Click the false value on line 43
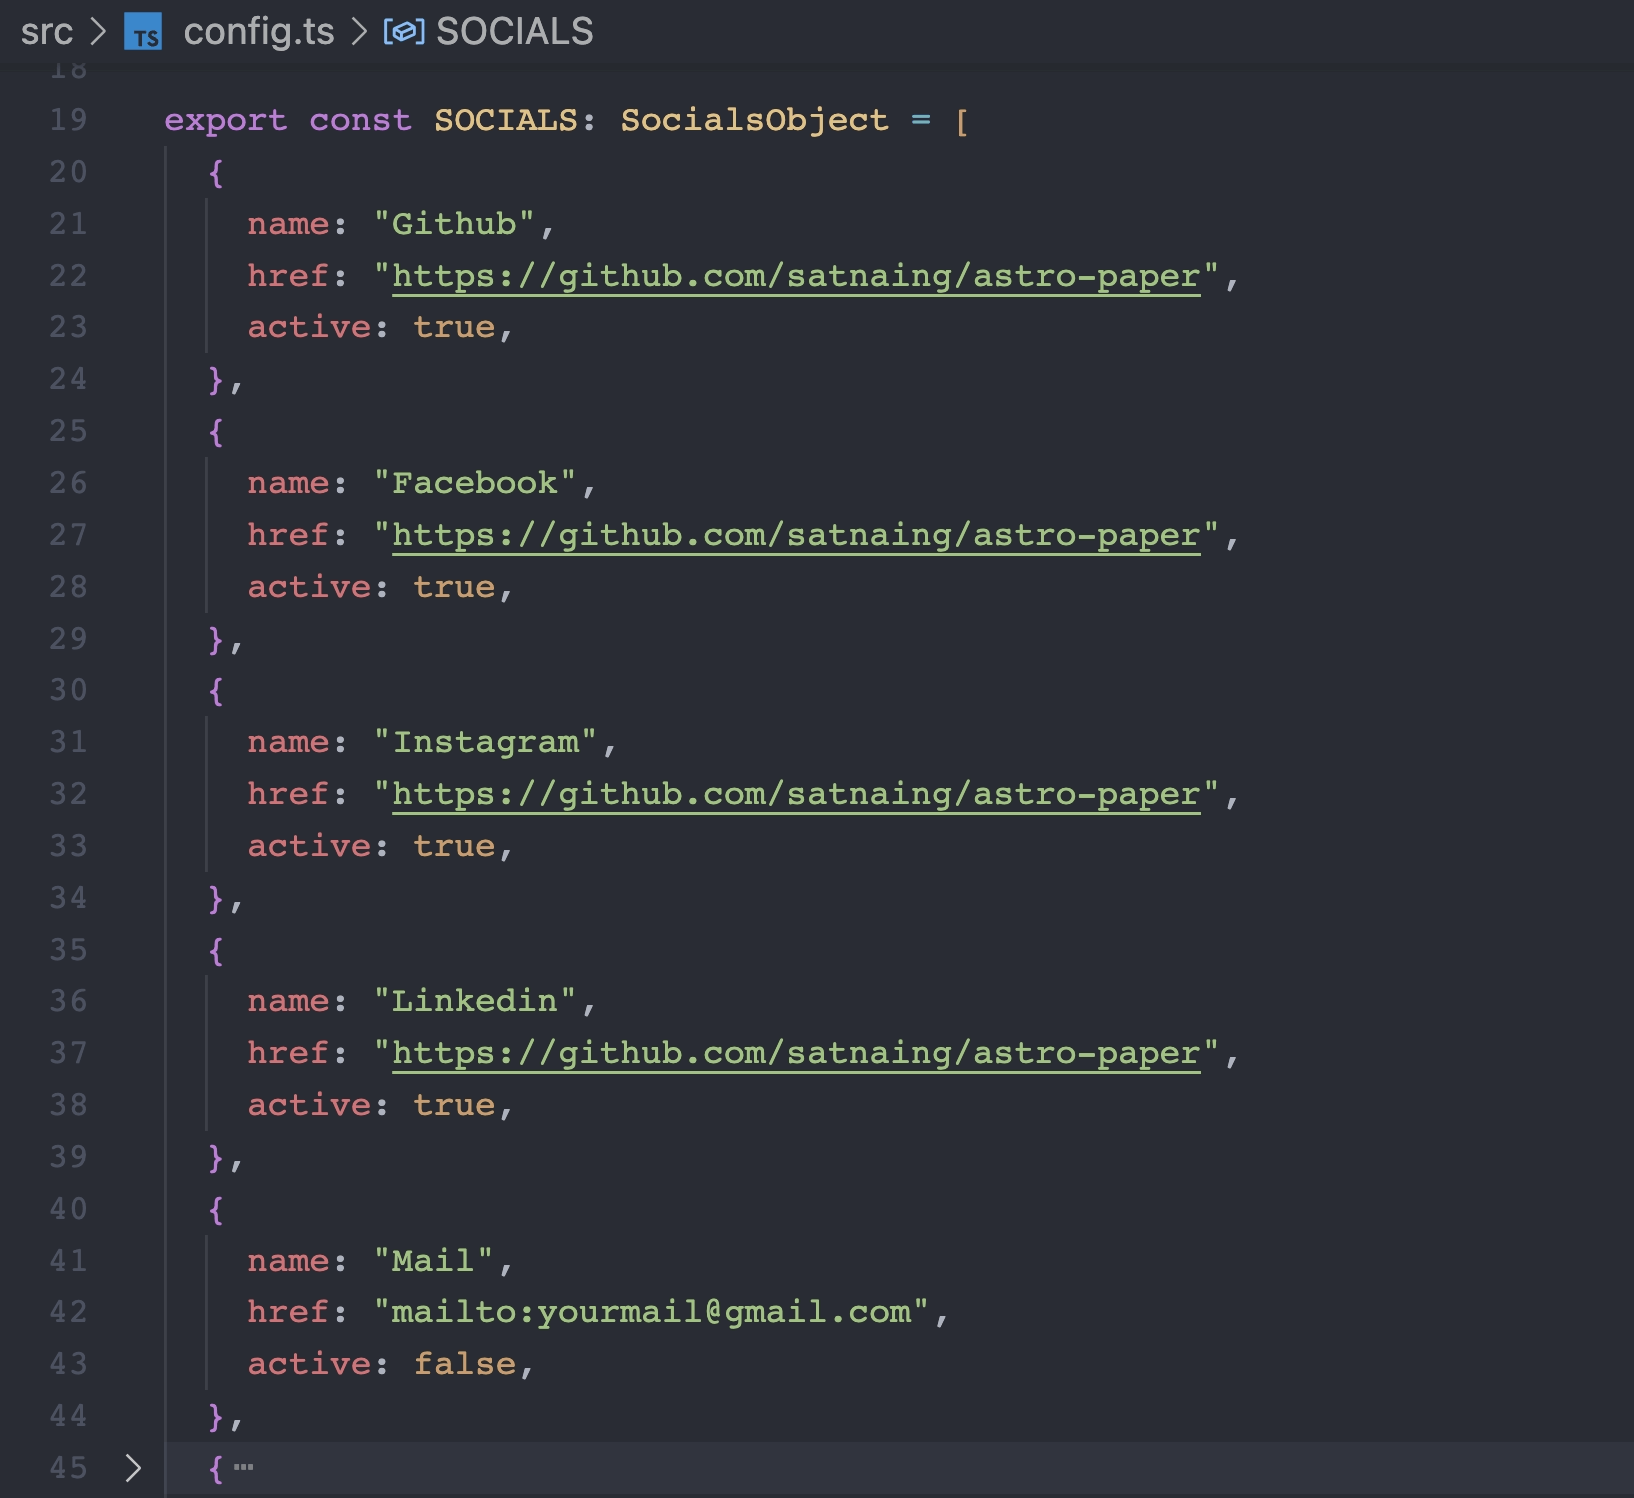This screenshot has height=1498, width=1634. pyautogui.click(x=465, y=1364)
